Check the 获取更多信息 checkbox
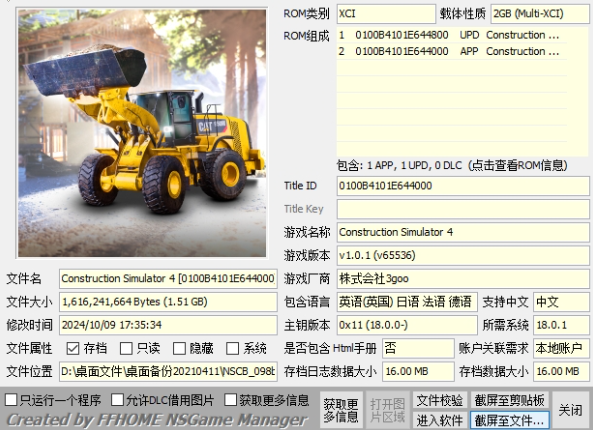Viewport: 593px width, 430px height. (x=230, y=399)
